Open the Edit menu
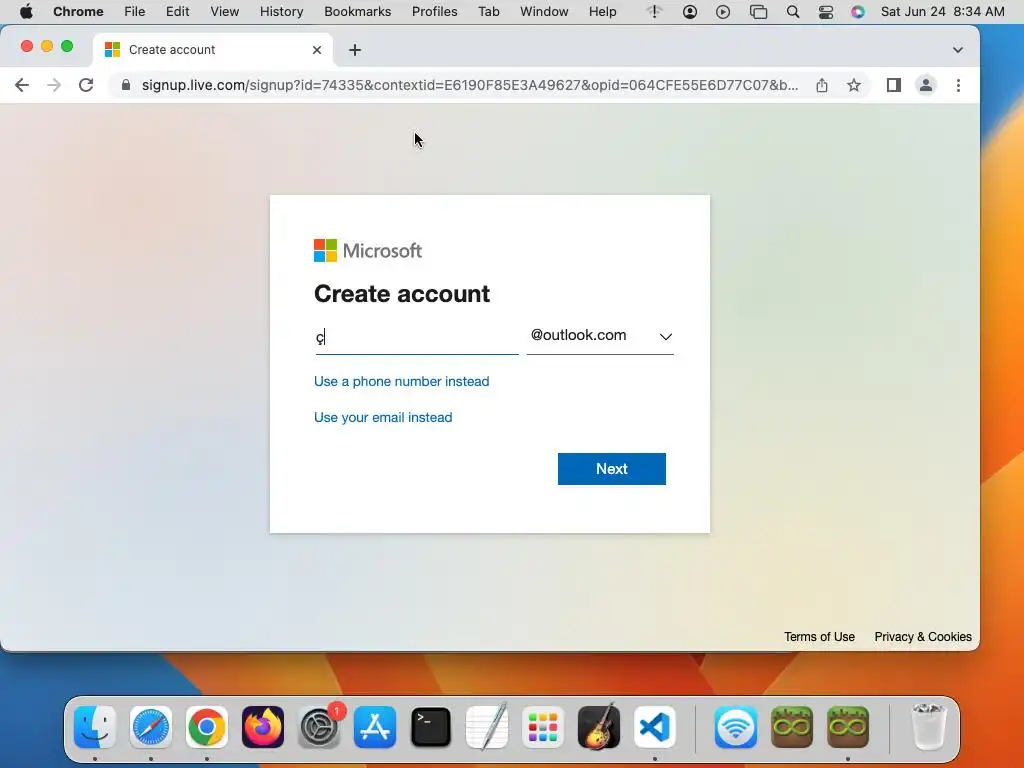The image size is (1024, 768). (x=177, y=12)
